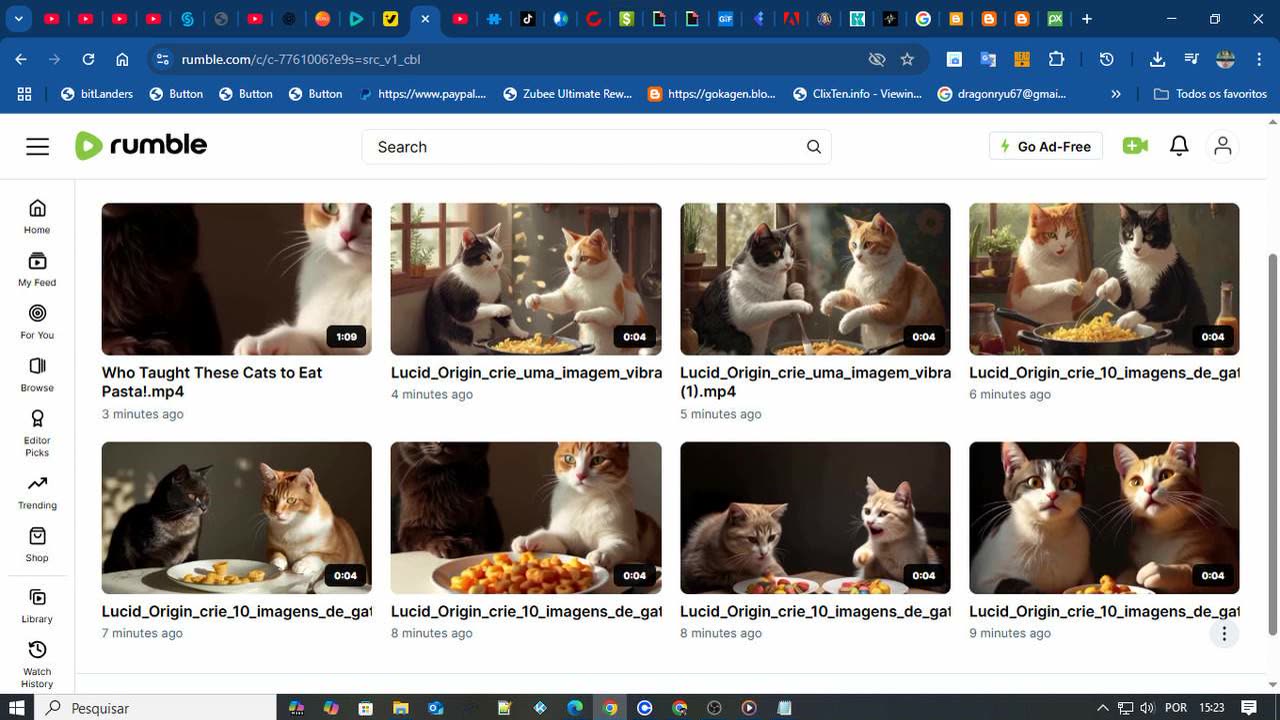Open the three-dot options menu on last video
The width and height of the screenshot is (1280, 720).
click(x=1224, y=633)
